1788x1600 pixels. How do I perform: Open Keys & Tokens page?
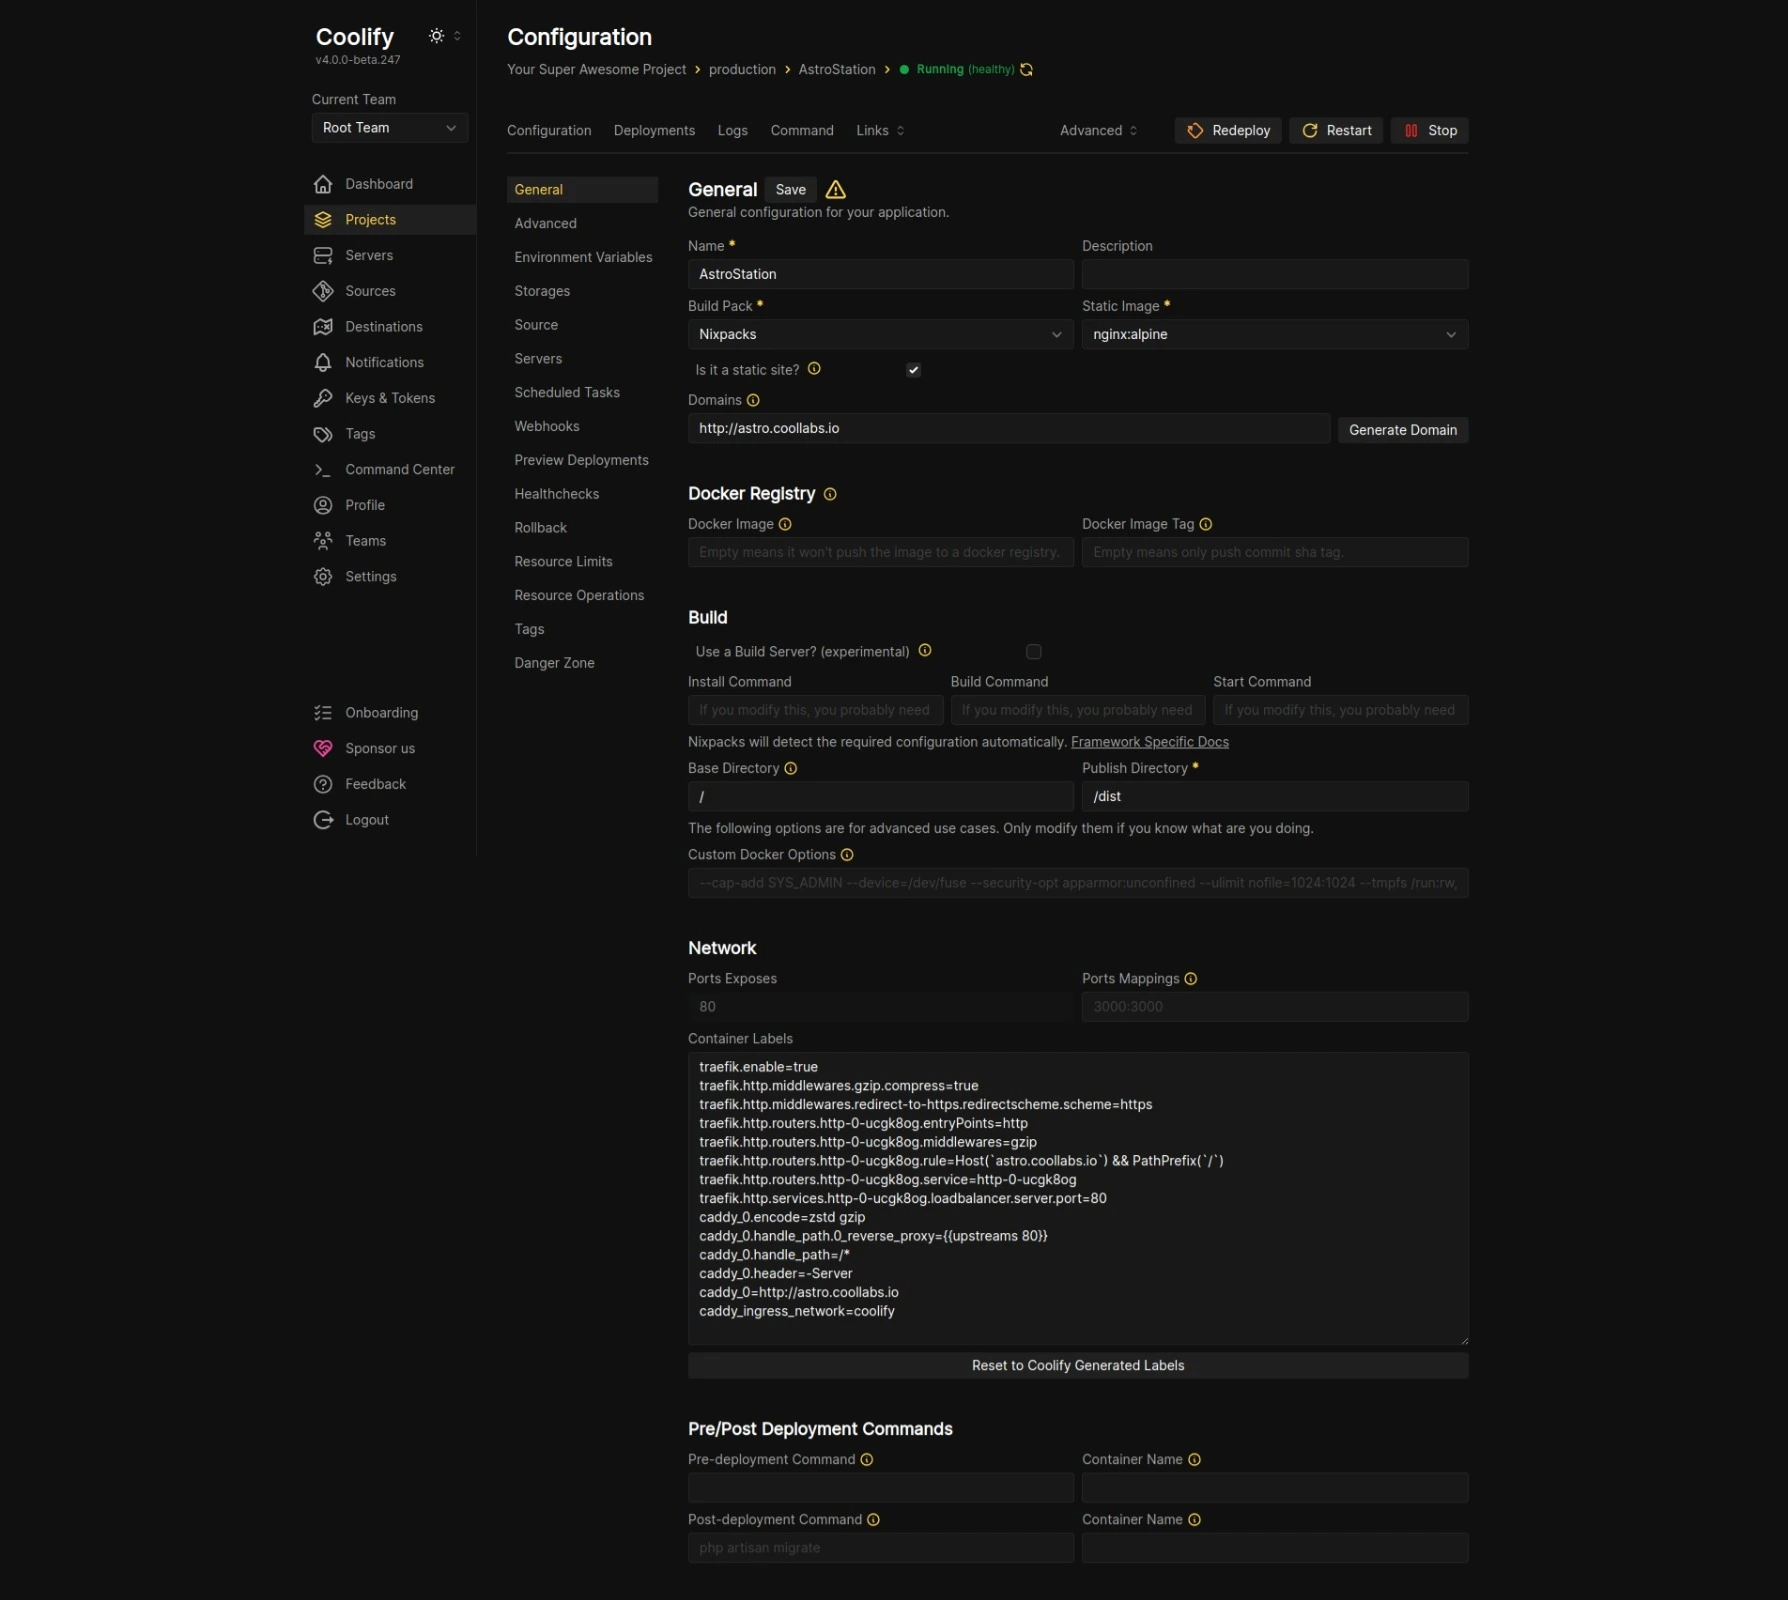389,397
